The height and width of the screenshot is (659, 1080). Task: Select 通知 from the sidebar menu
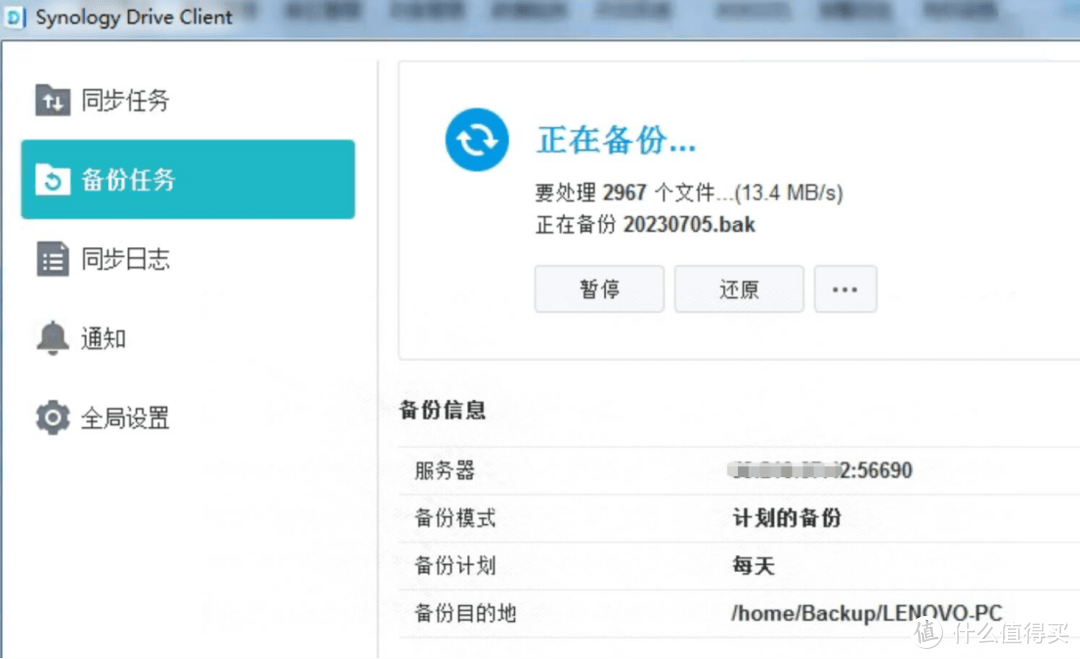click(102, 337)
